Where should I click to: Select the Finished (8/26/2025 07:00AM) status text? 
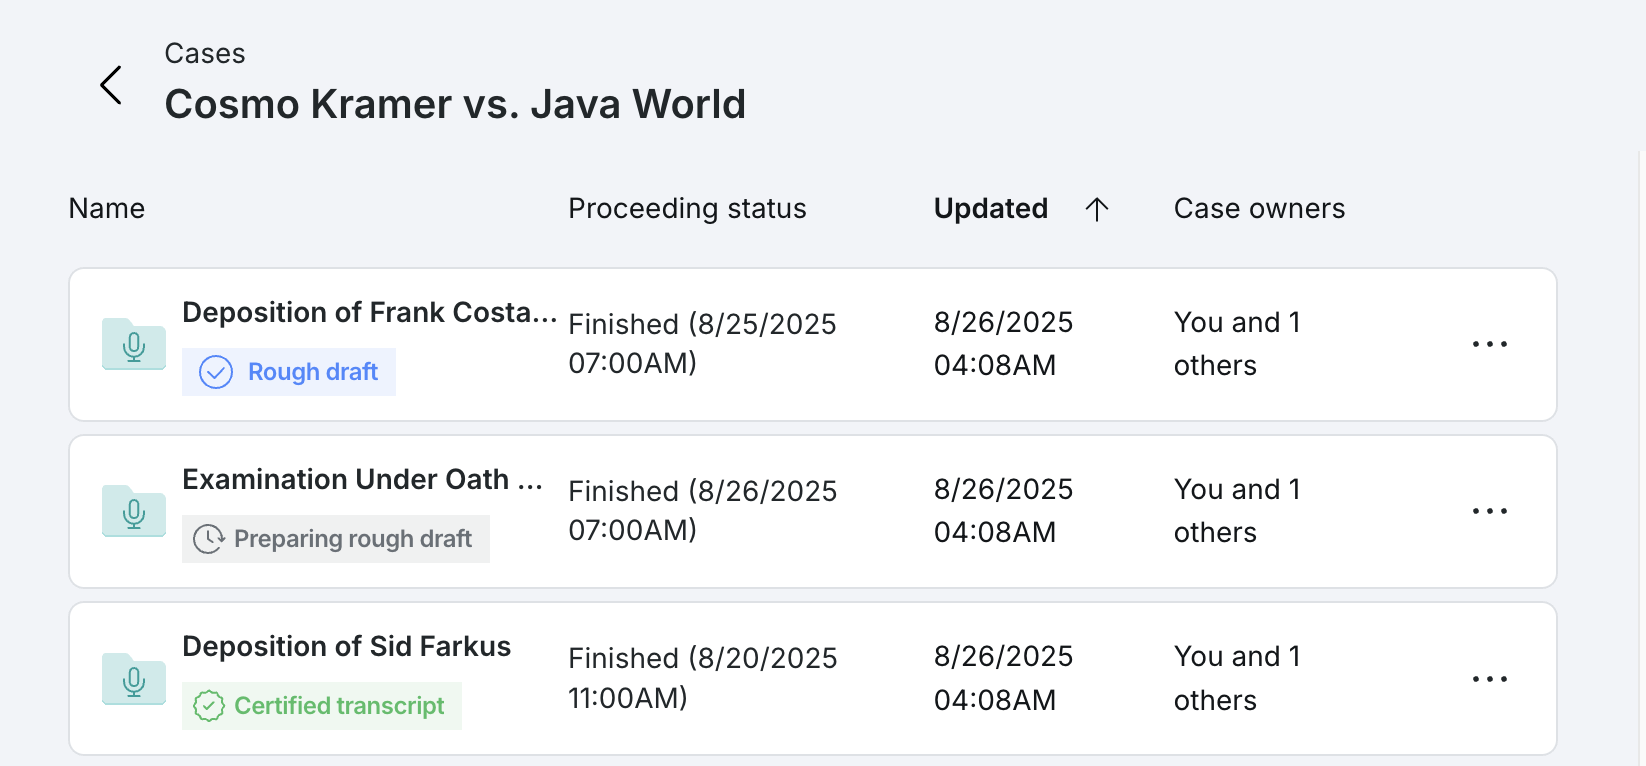(702, 510)
